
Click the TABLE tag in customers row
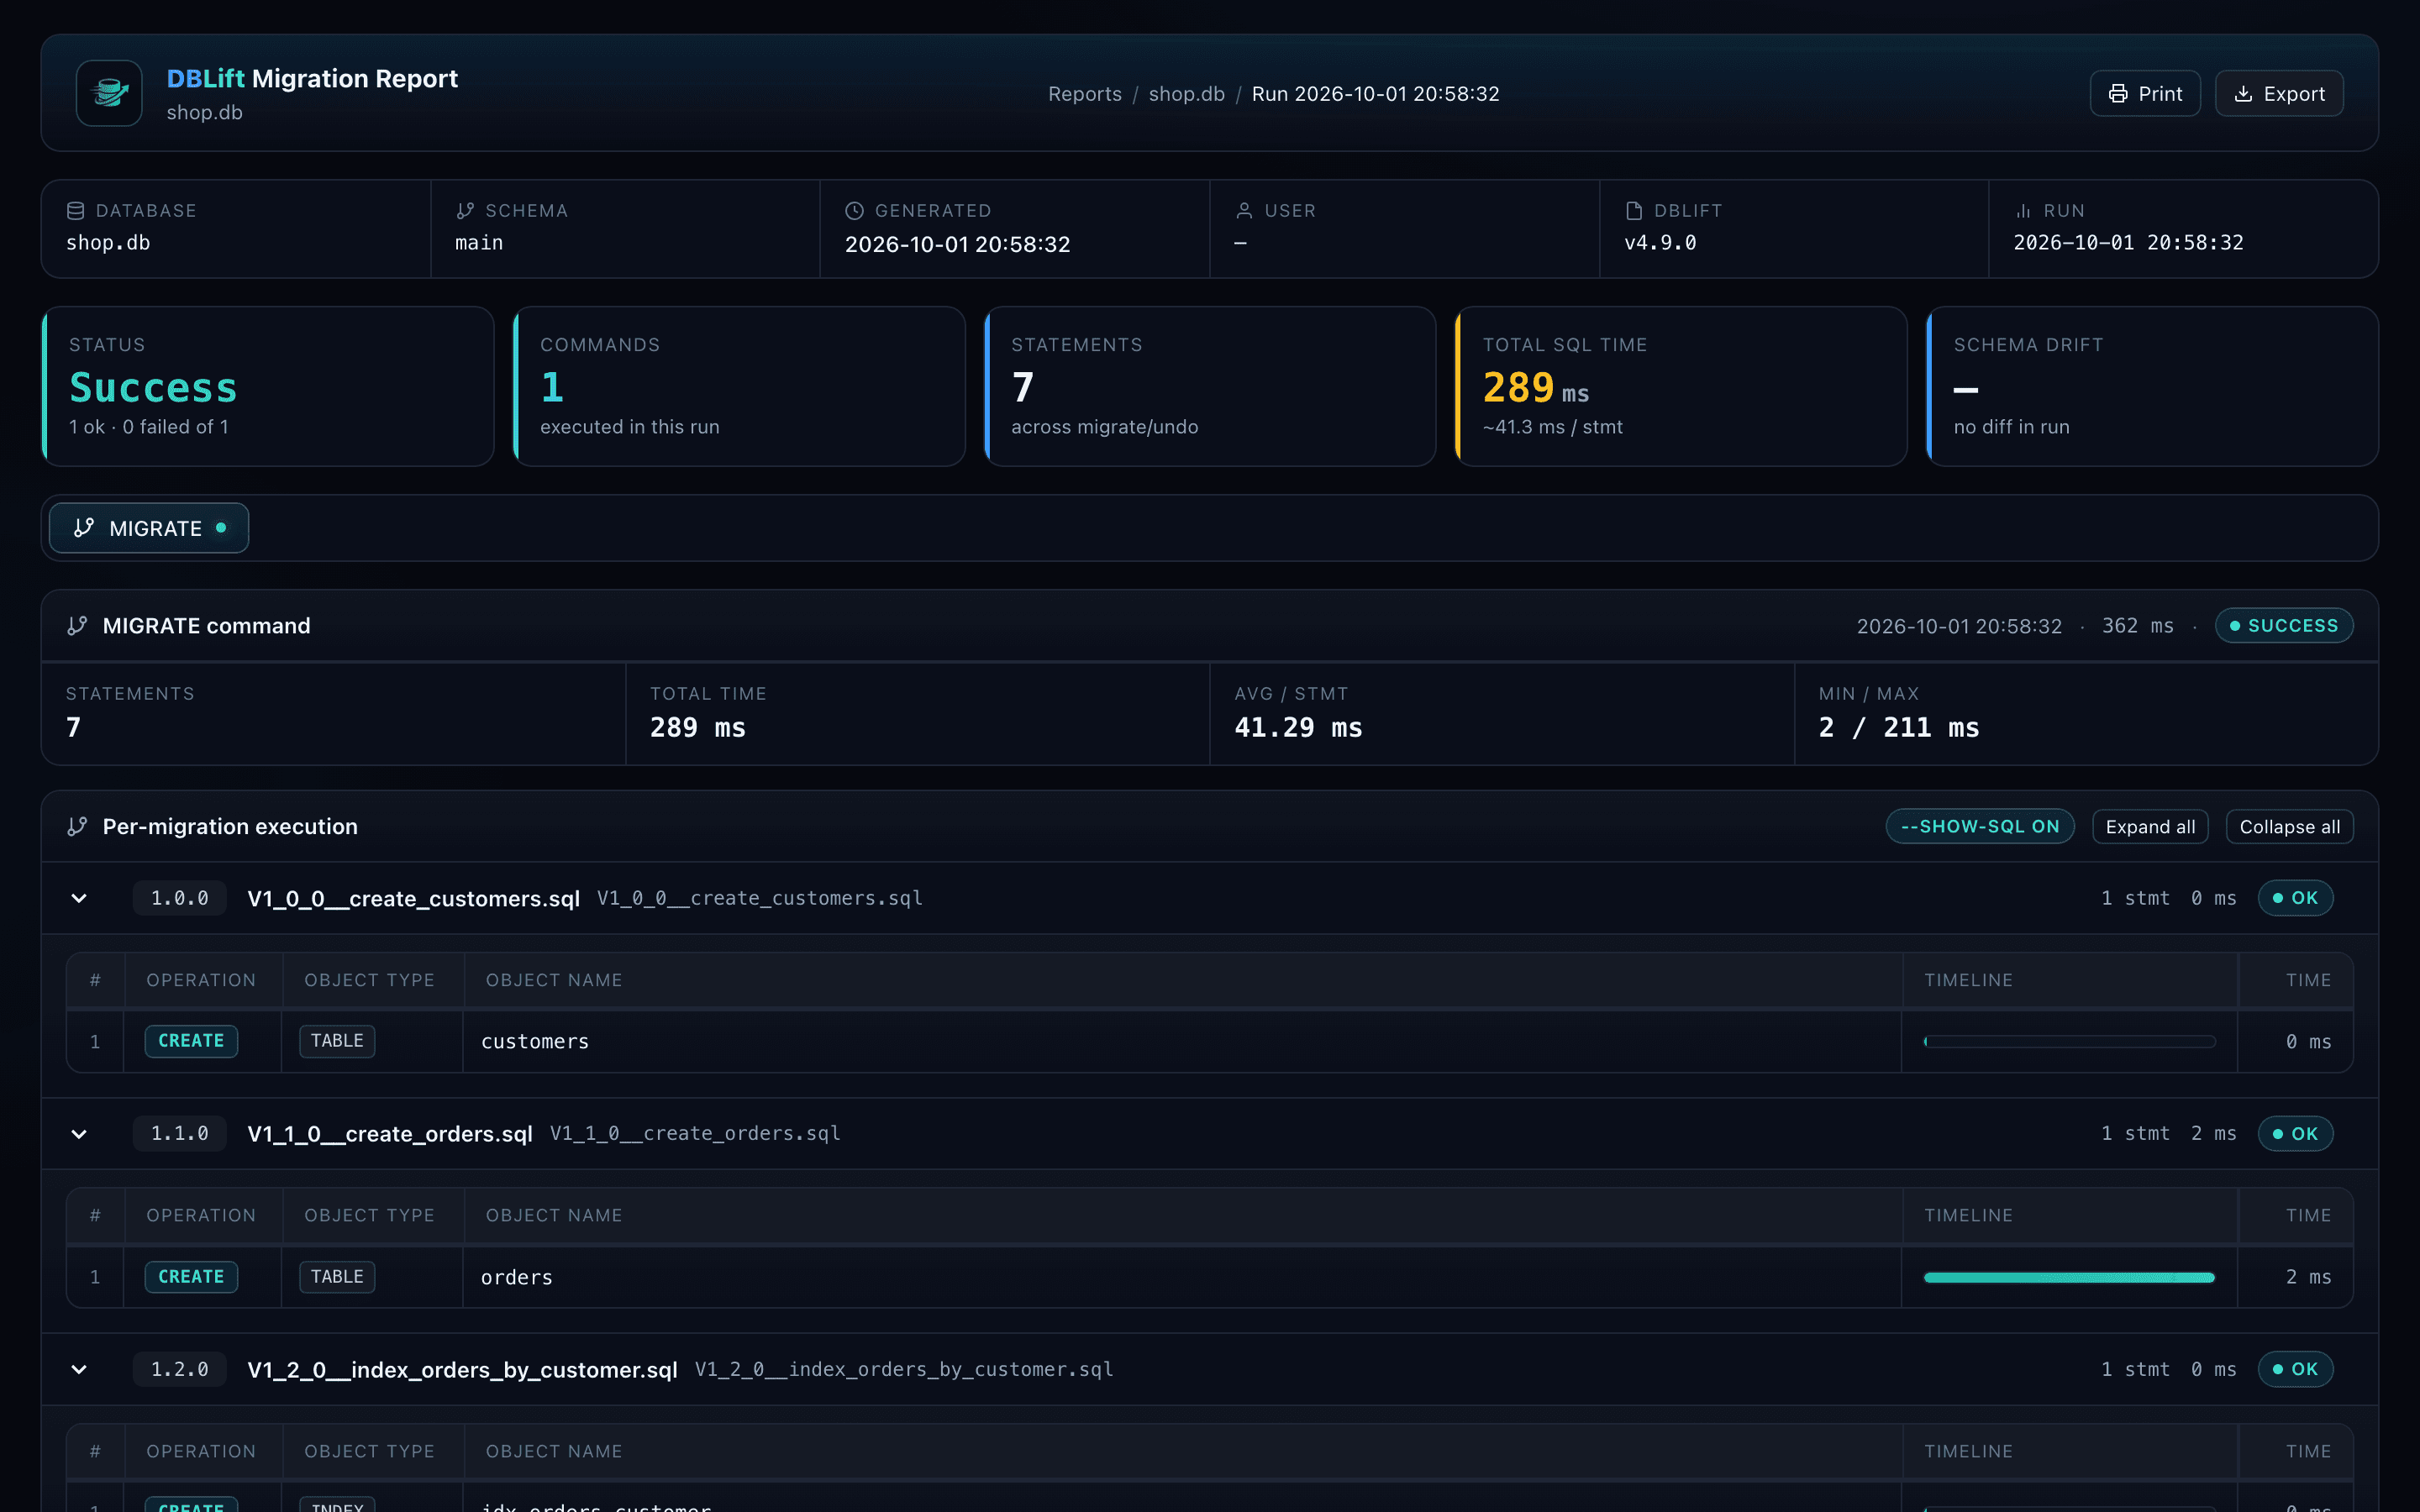click(x=337, y=1041)
